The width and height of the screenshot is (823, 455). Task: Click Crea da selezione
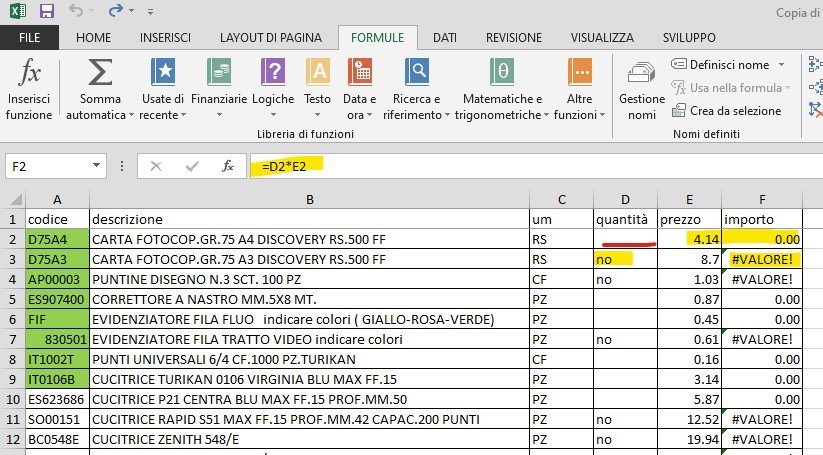click(726, 111)
